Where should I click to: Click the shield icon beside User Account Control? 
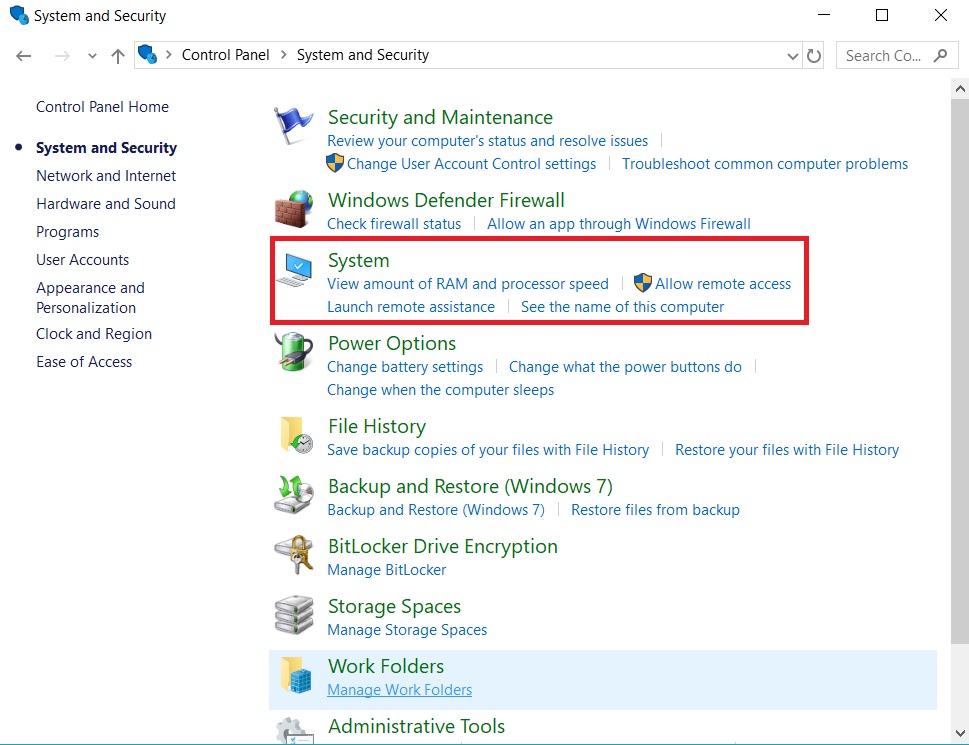(334, 163)
